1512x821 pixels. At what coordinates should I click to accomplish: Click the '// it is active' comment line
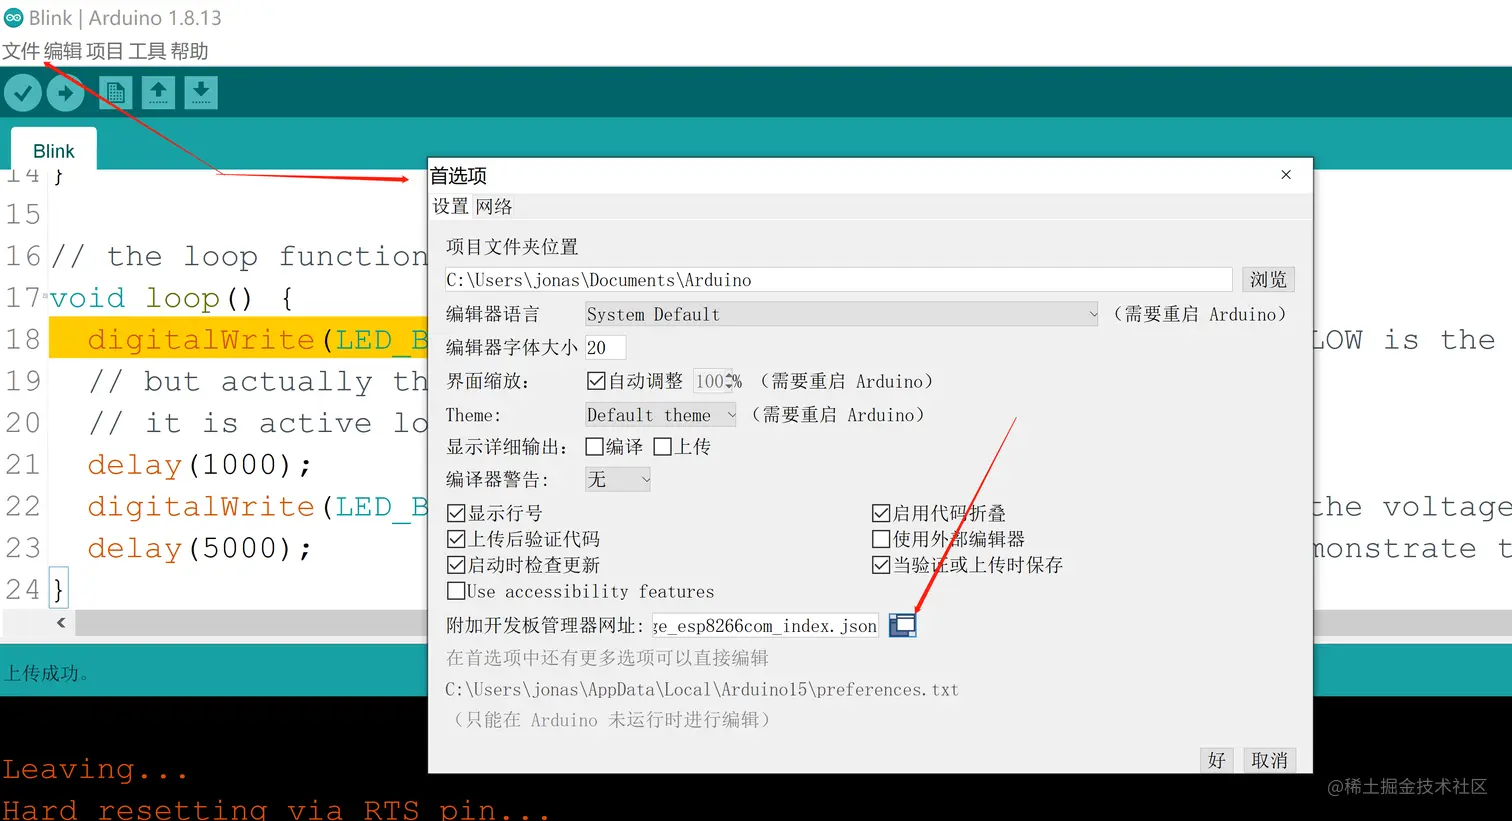[x=257, y=422]
